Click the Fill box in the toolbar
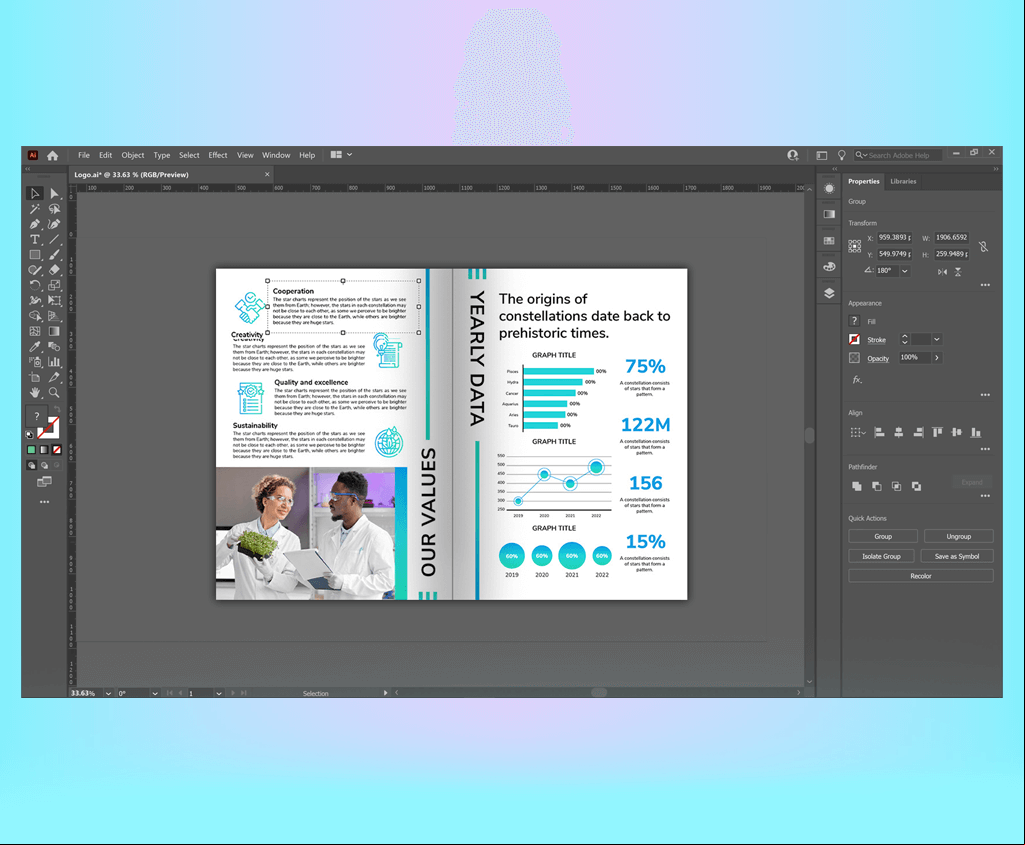This screenshot has height=845, width=1025. [x=37, y=416]
